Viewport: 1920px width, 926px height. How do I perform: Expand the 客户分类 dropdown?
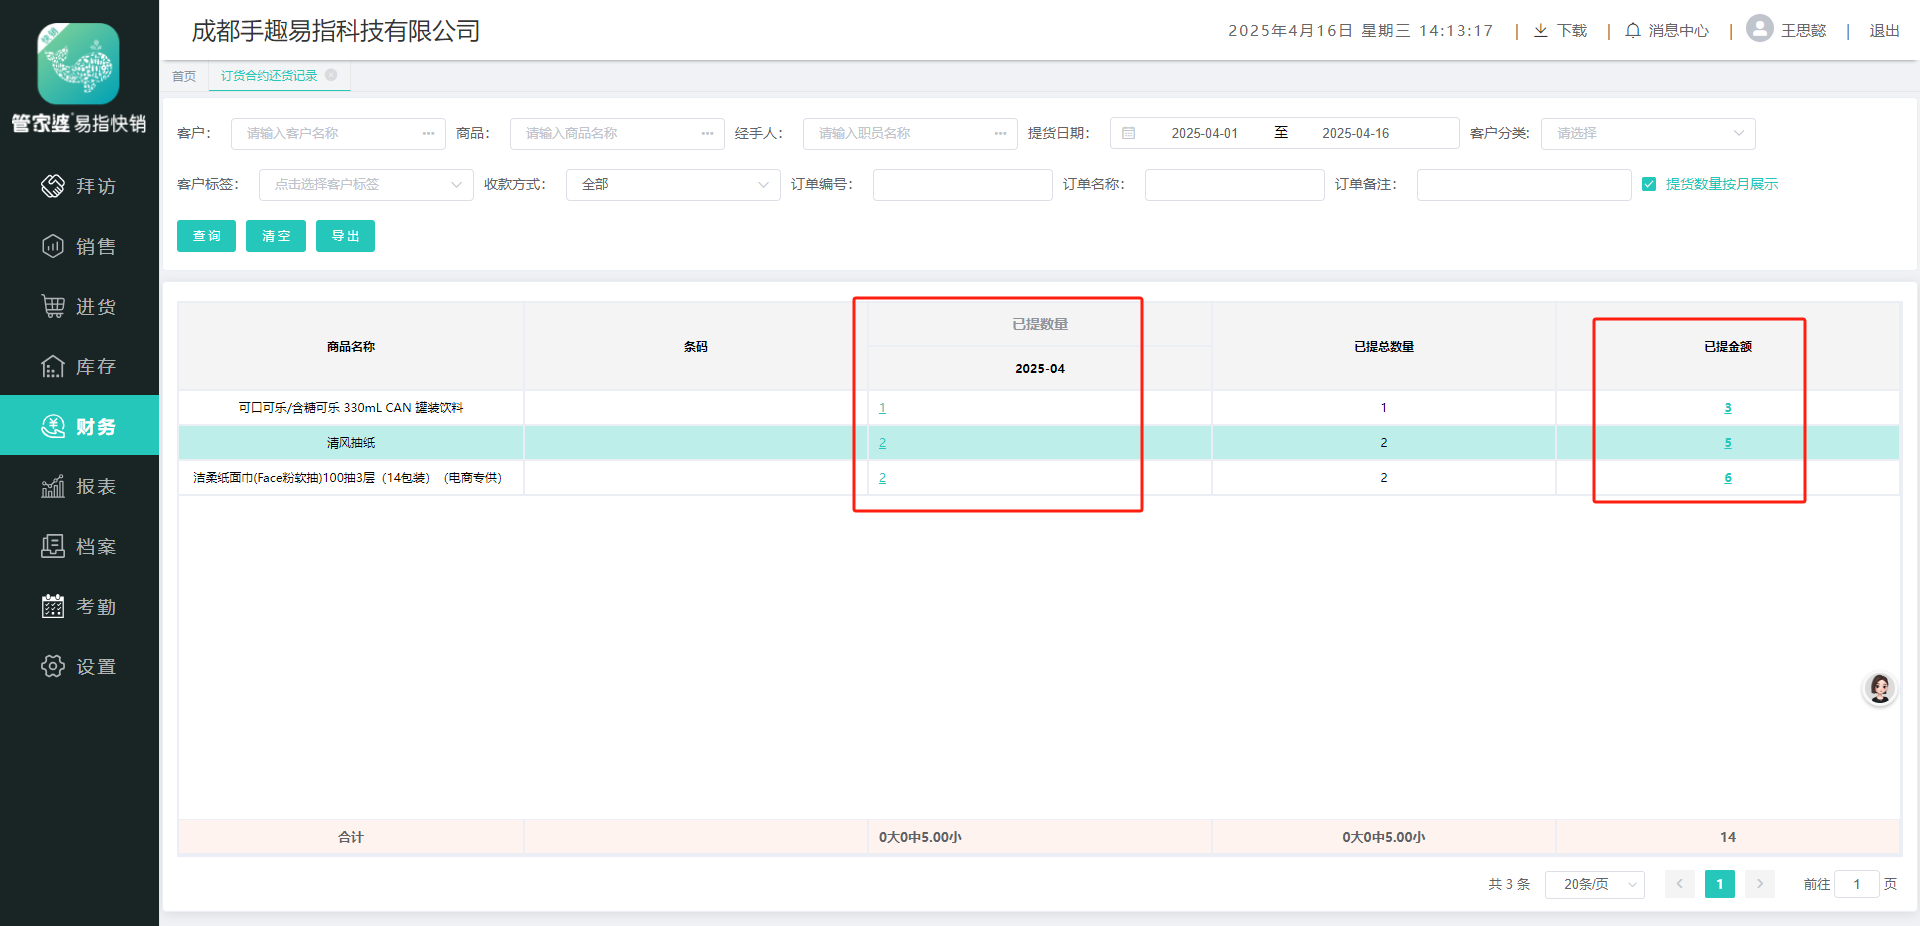point(1647,133)
